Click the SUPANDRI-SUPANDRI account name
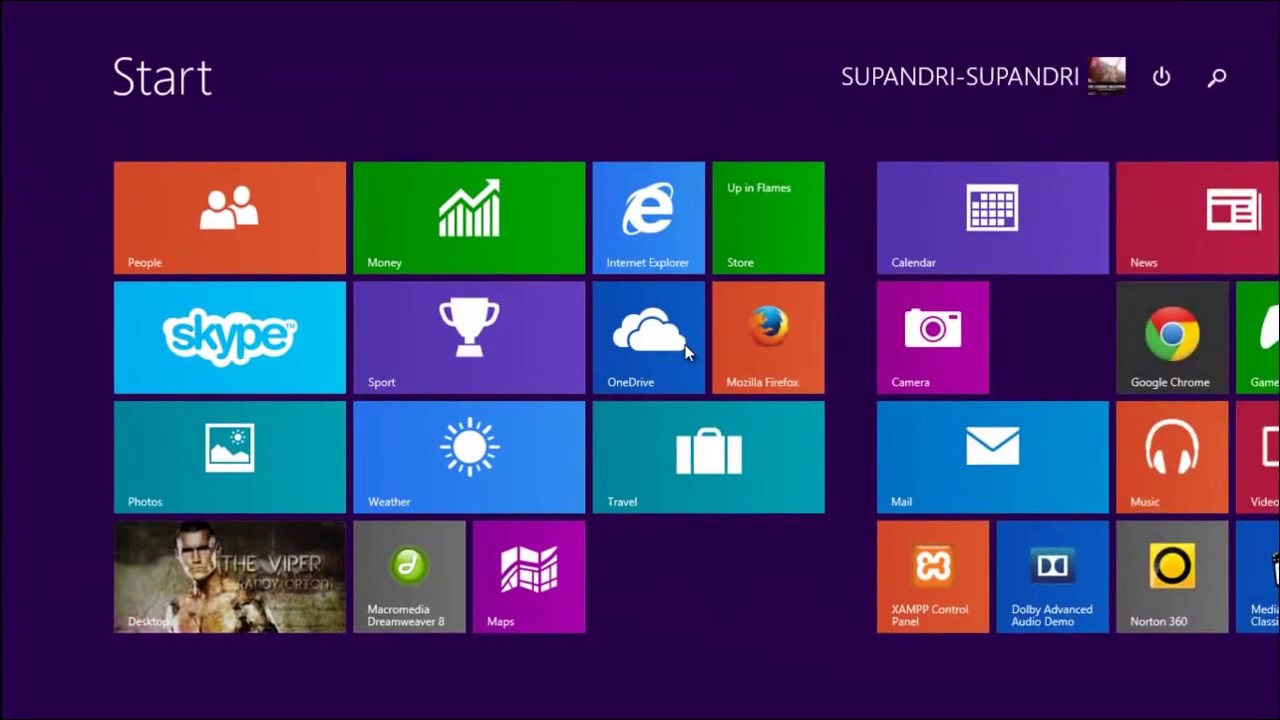 (x=960, y=77)
